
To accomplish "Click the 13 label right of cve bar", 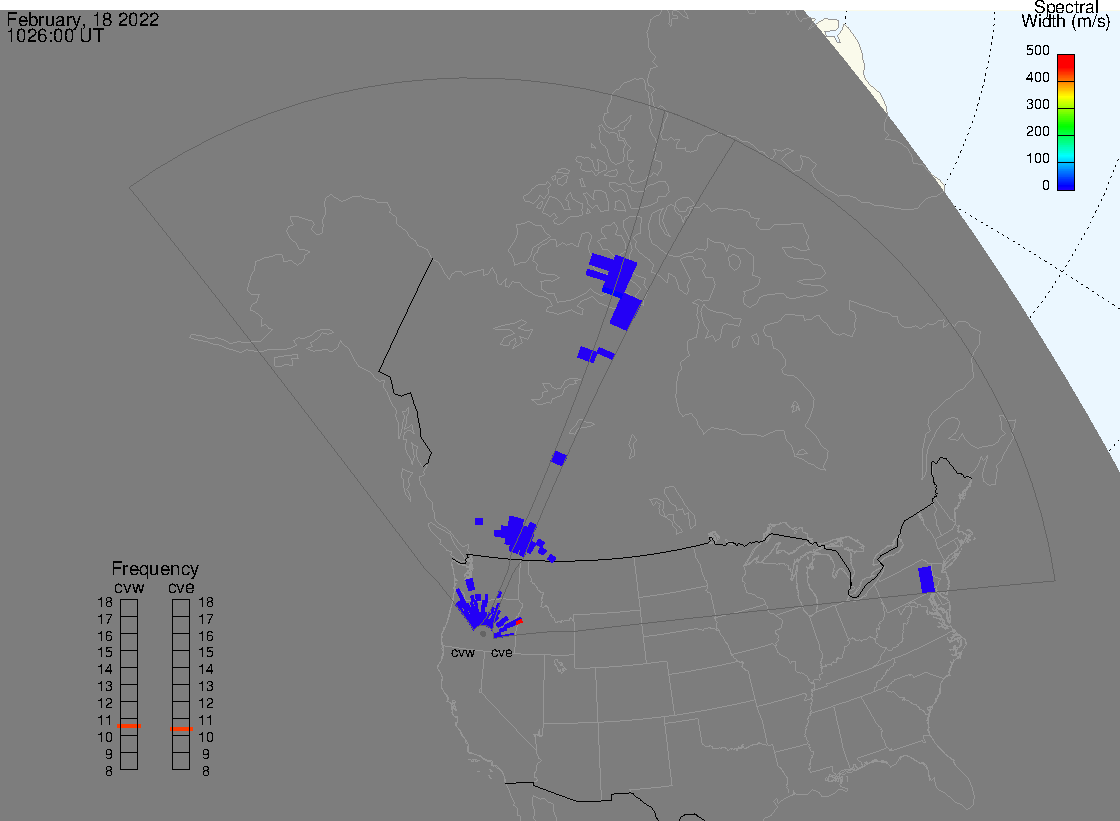I will coord(206,686).
